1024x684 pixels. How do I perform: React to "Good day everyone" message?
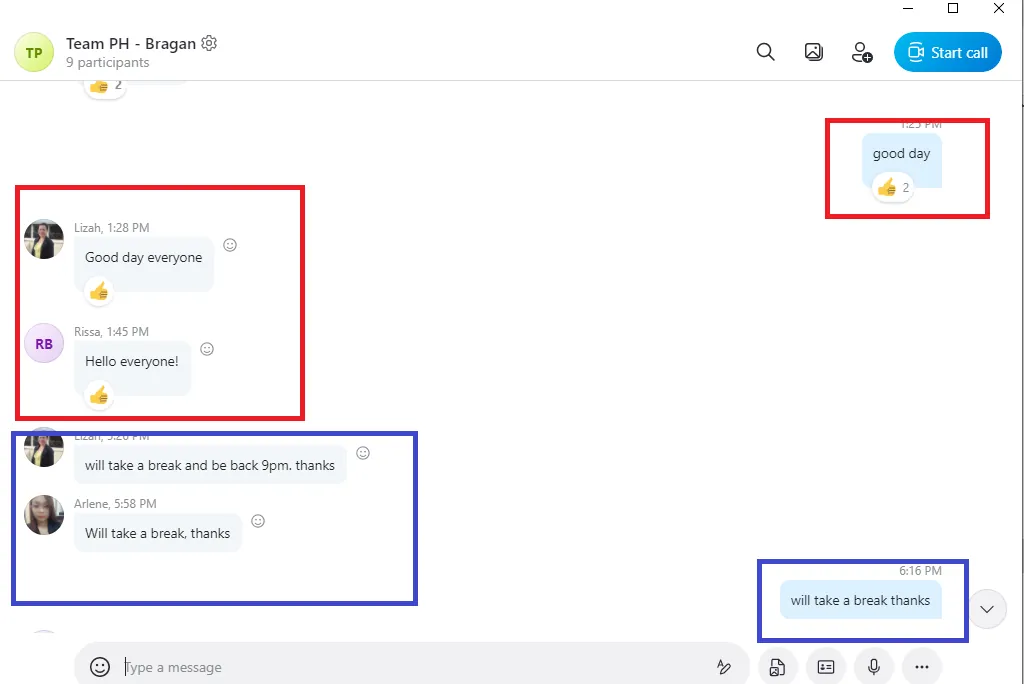coord(230,245)
